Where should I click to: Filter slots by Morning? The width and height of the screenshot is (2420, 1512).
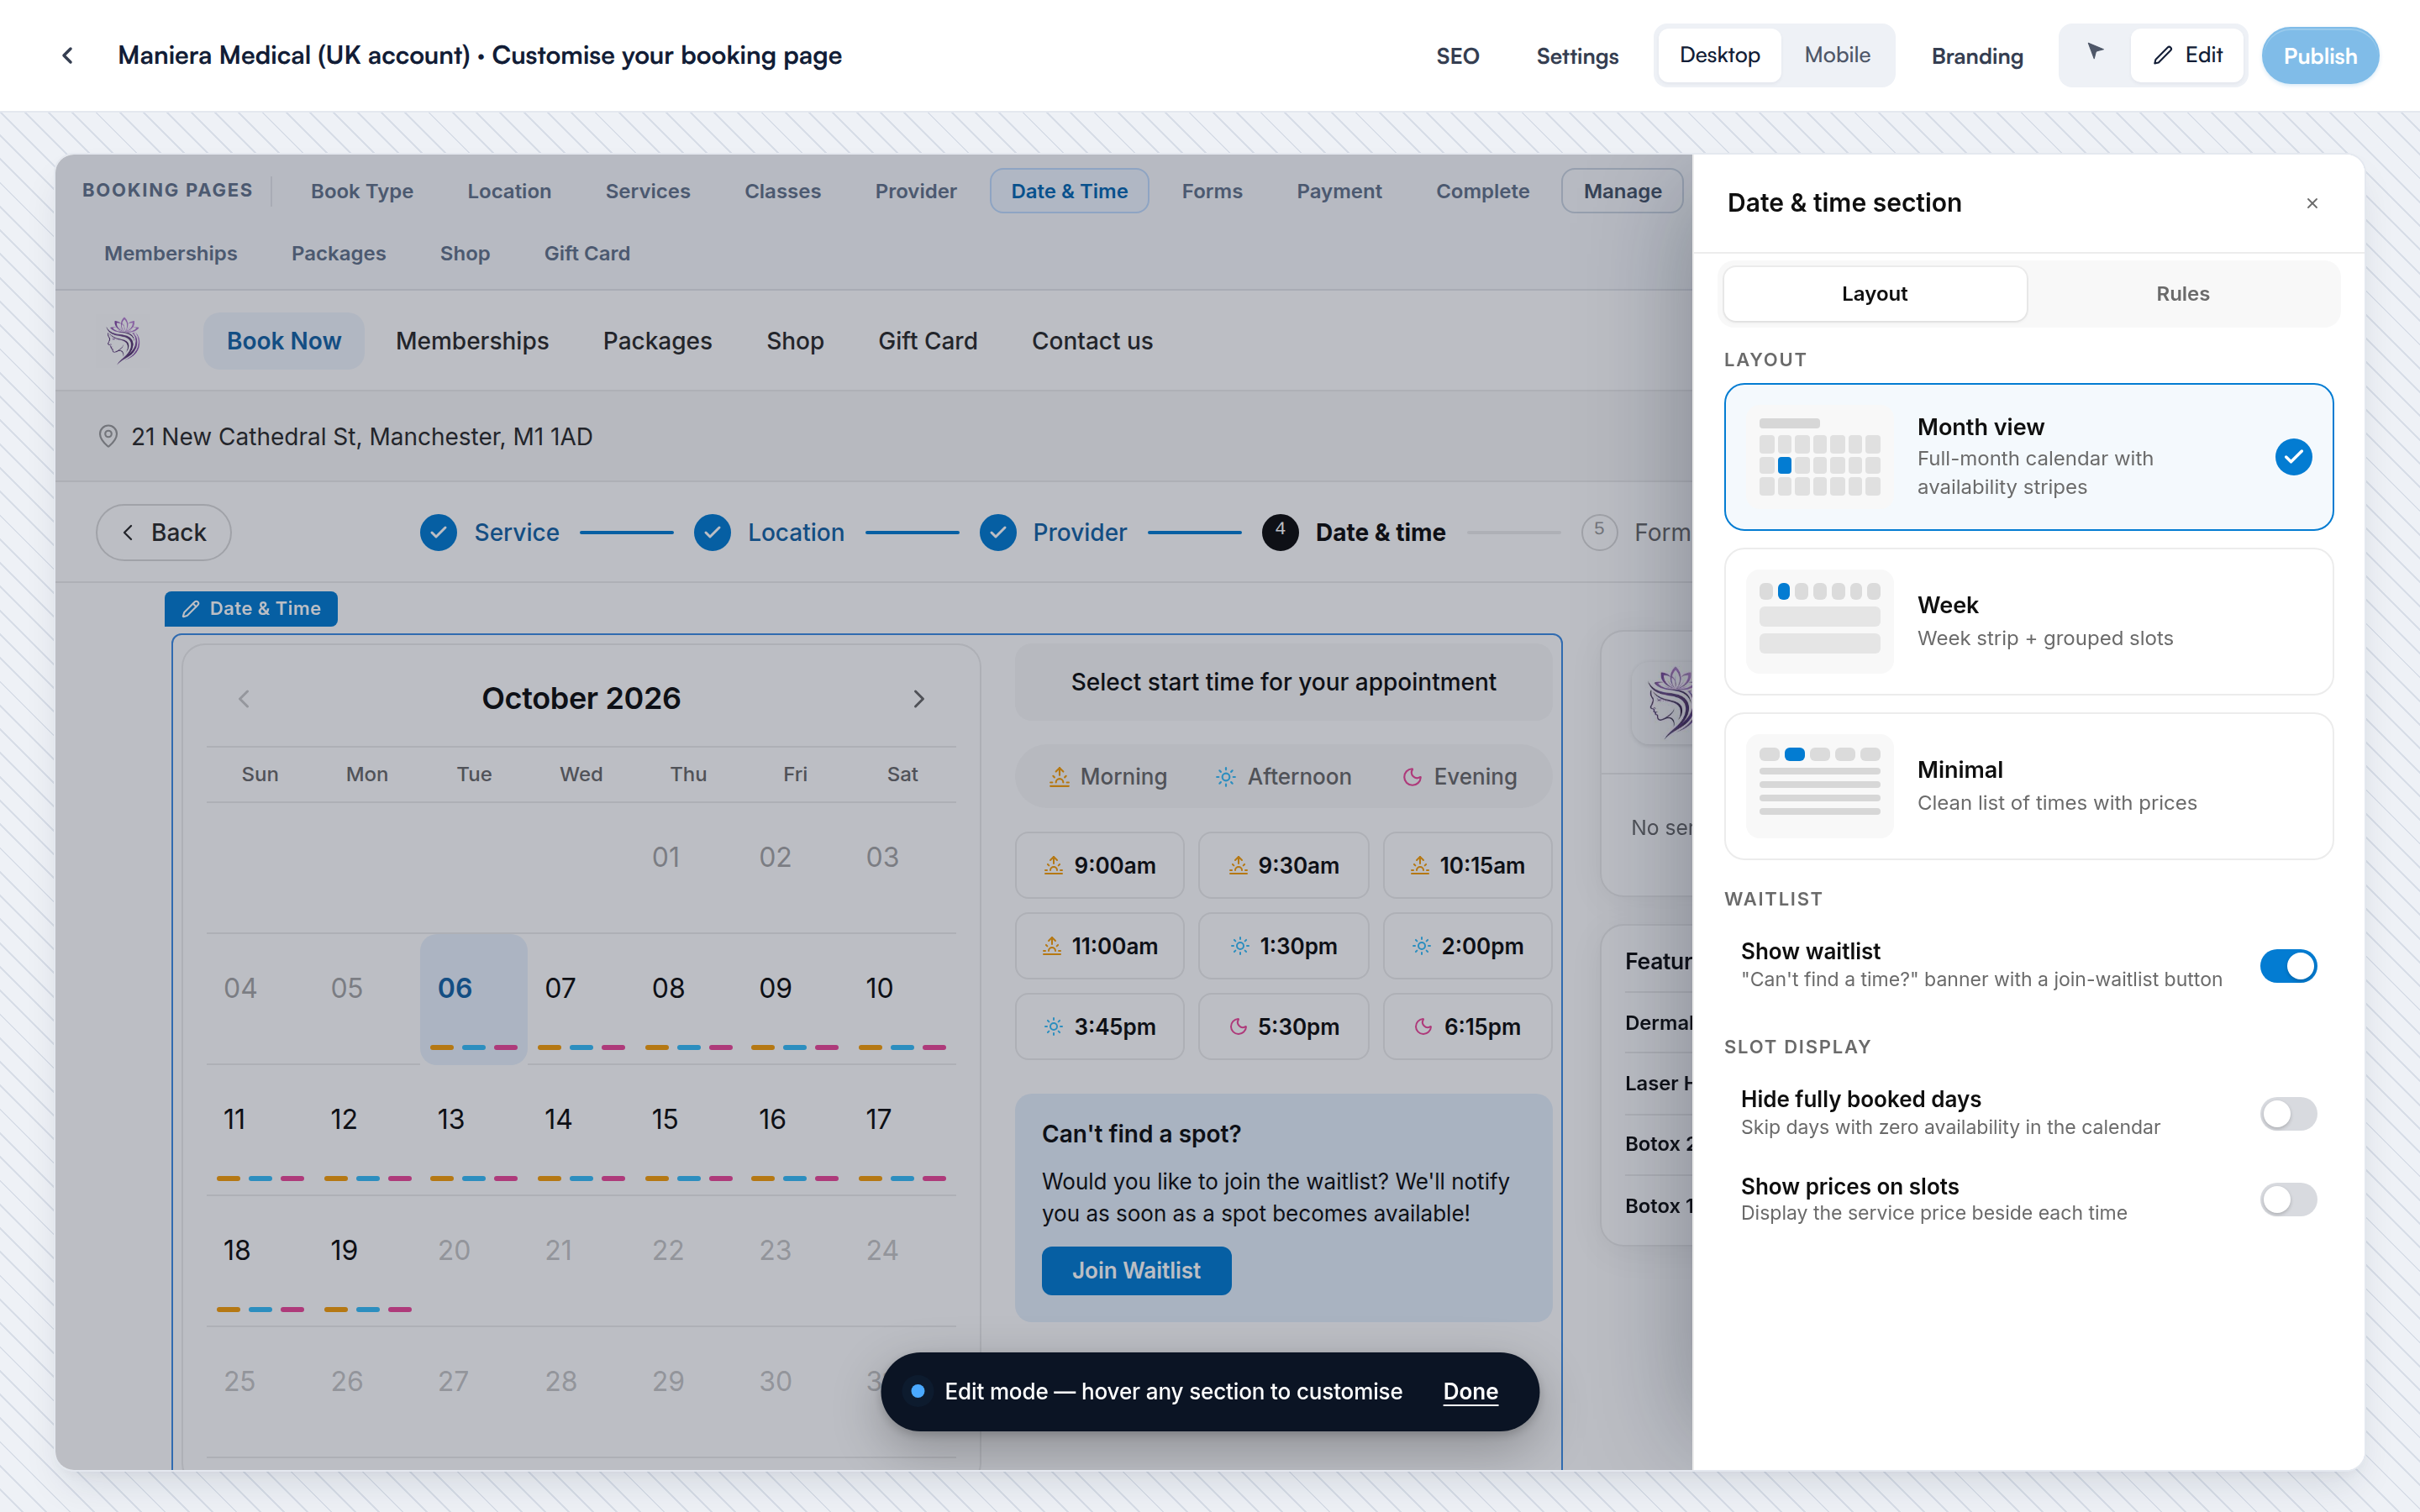coord(1108,777)
